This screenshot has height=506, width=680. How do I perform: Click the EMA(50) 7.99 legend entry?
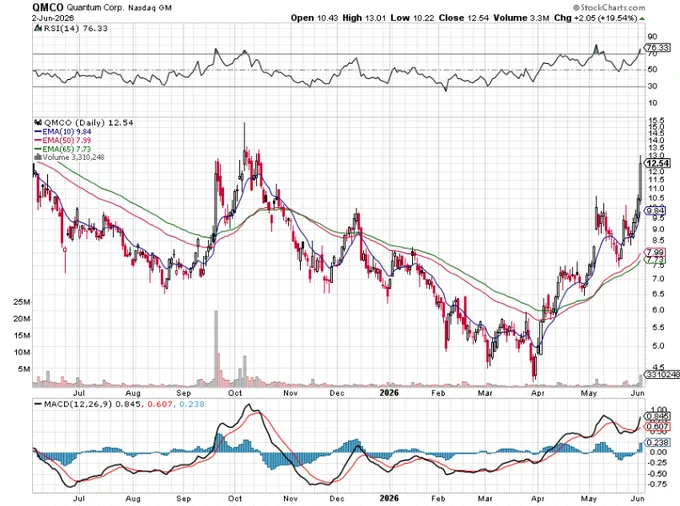62,140
